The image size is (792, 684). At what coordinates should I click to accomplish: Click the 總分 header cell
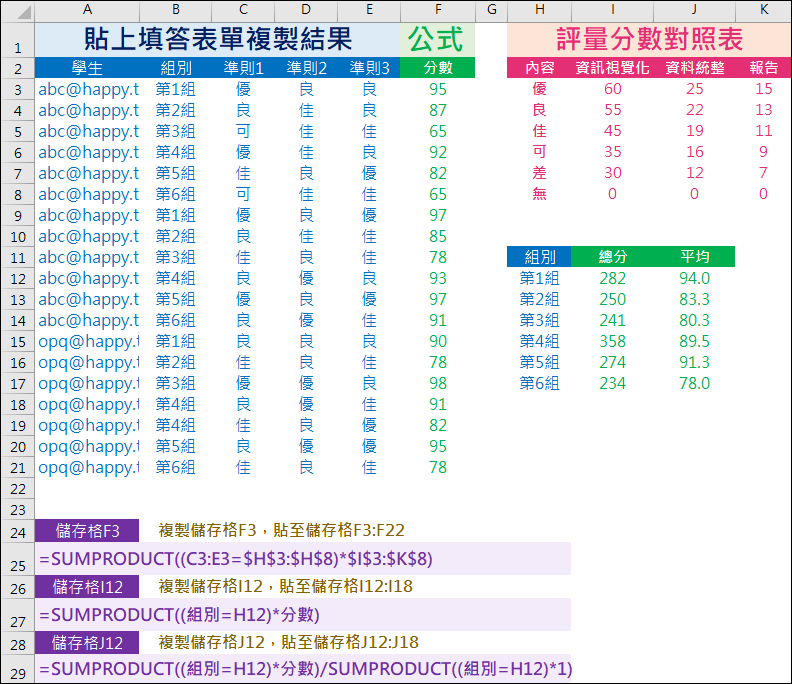[612, 257]
